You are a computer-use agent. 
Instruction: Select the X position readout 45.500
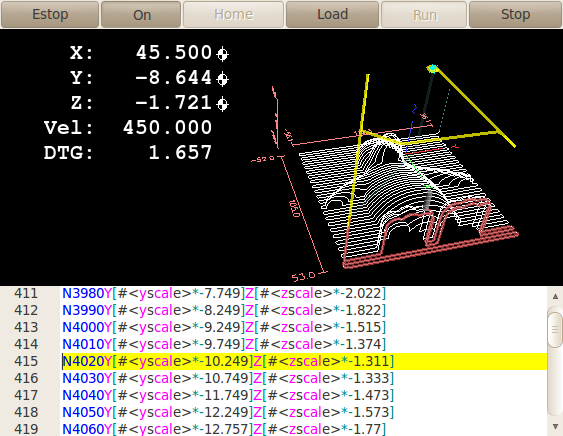tap(174, 53)
